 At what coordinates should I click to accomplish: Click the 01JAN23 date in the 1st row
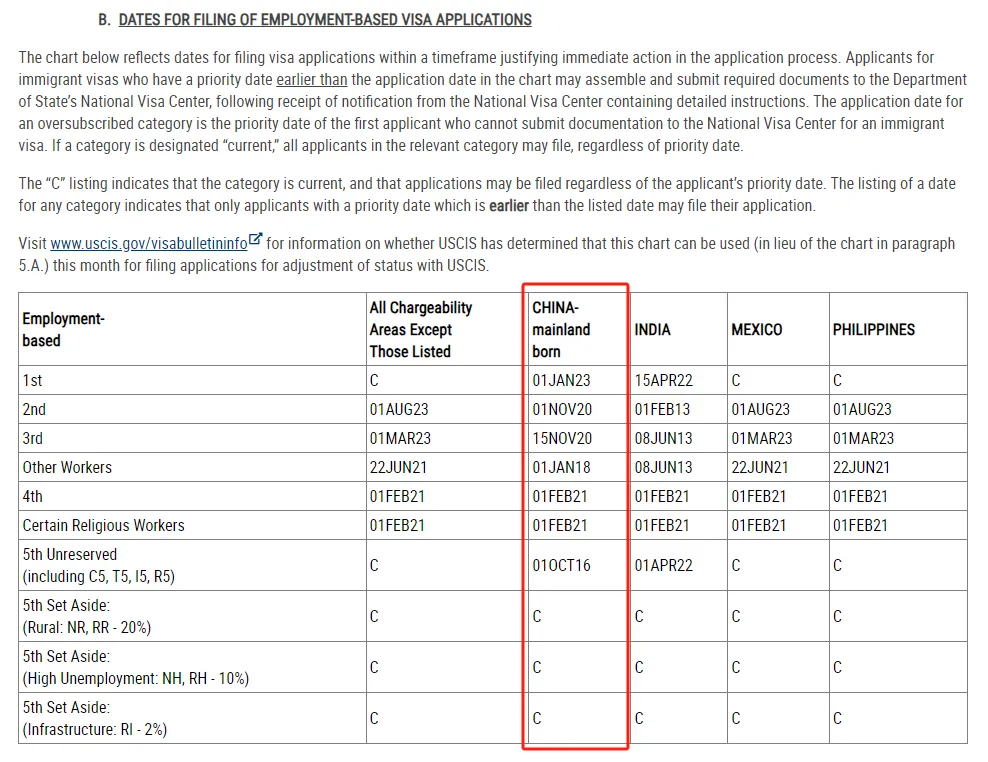[561, 380]
